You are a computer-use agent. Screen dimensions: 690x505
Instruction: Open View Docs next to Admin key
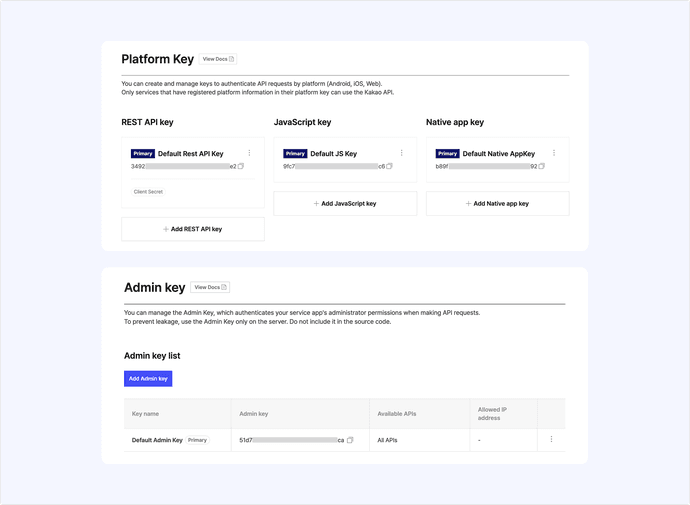(x=210, y=287)
